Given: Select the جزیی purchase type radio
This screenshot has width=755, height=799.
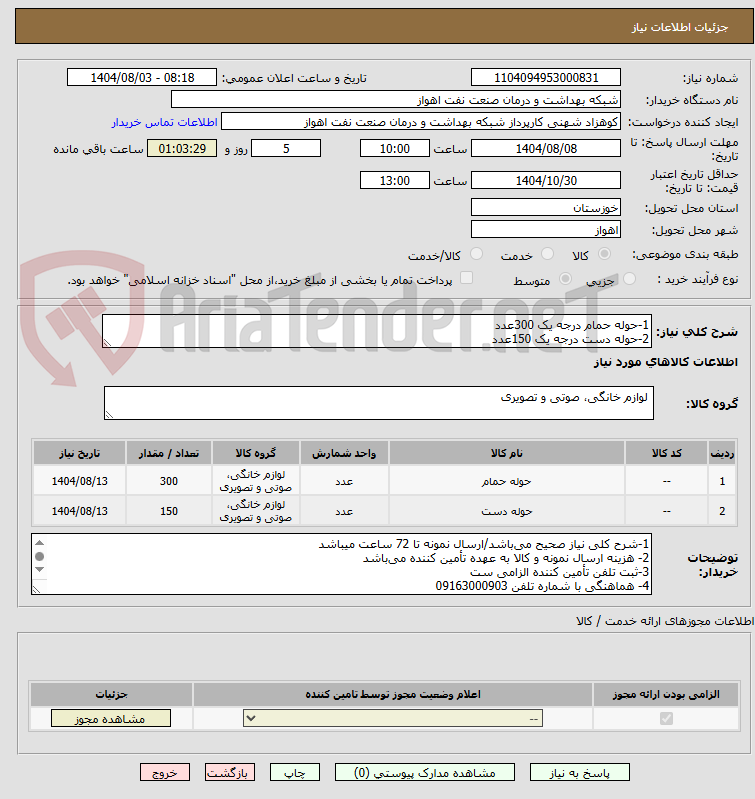Looking at the screenshot, I should tap(630, 279).
